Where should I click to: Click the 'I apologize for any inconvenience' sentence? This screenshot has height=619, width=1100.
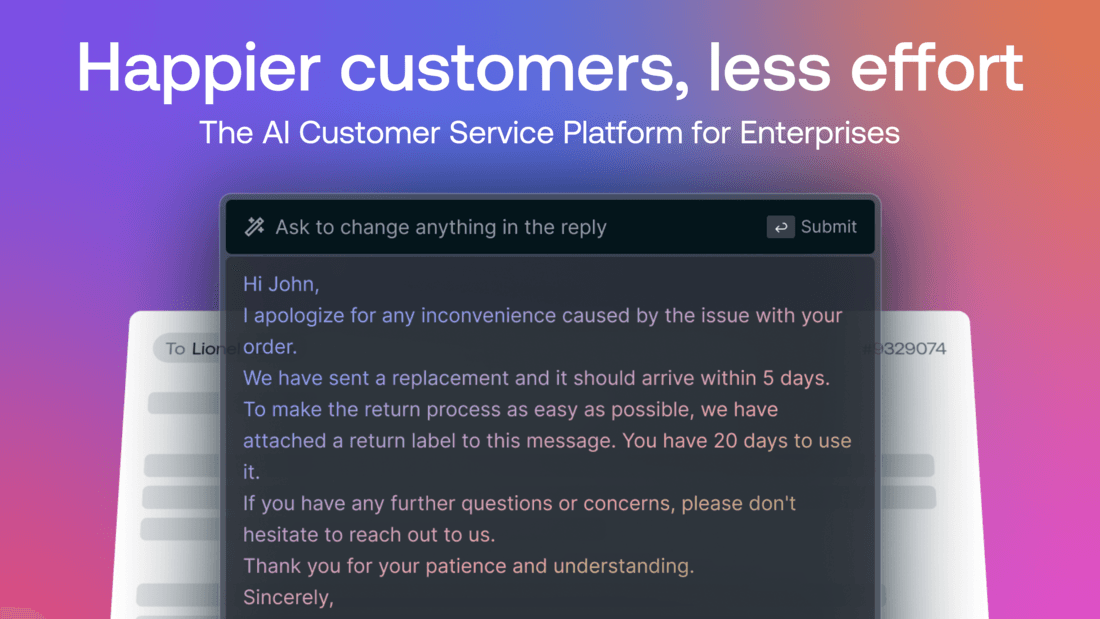point(542,316)
